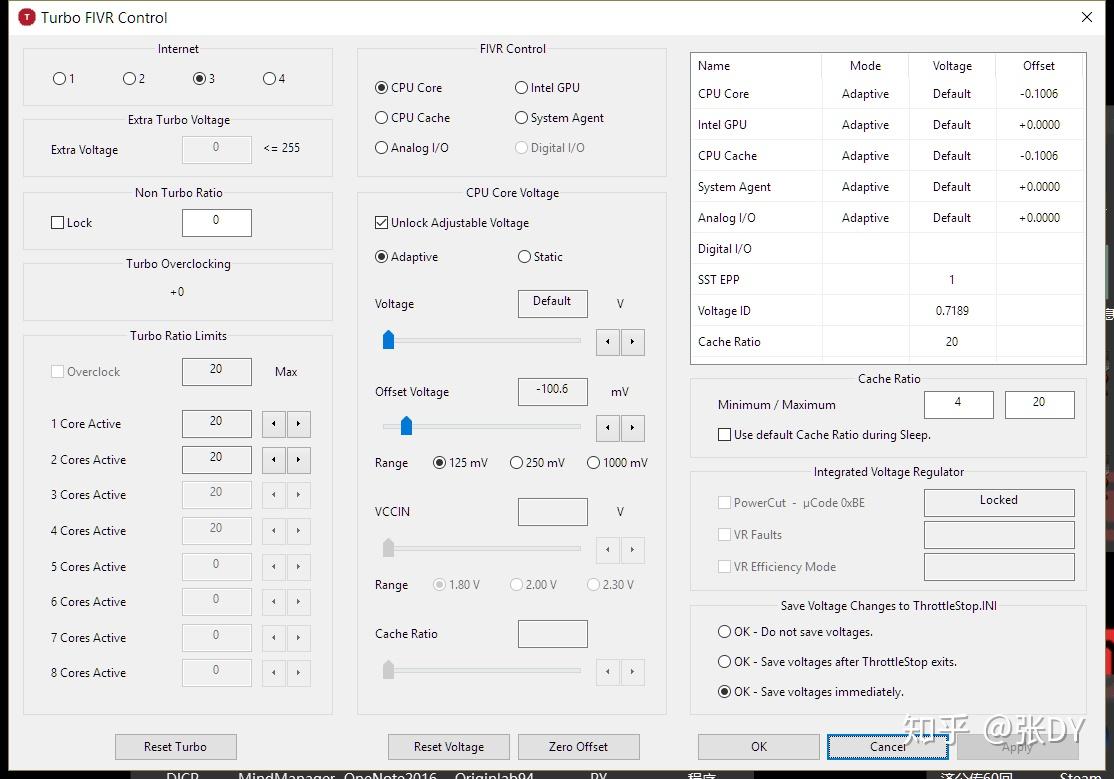This screenshot has width=1114, height=779.
Task: Uncheck Unlock Adjustable Voltage
Action: [382, 223]
